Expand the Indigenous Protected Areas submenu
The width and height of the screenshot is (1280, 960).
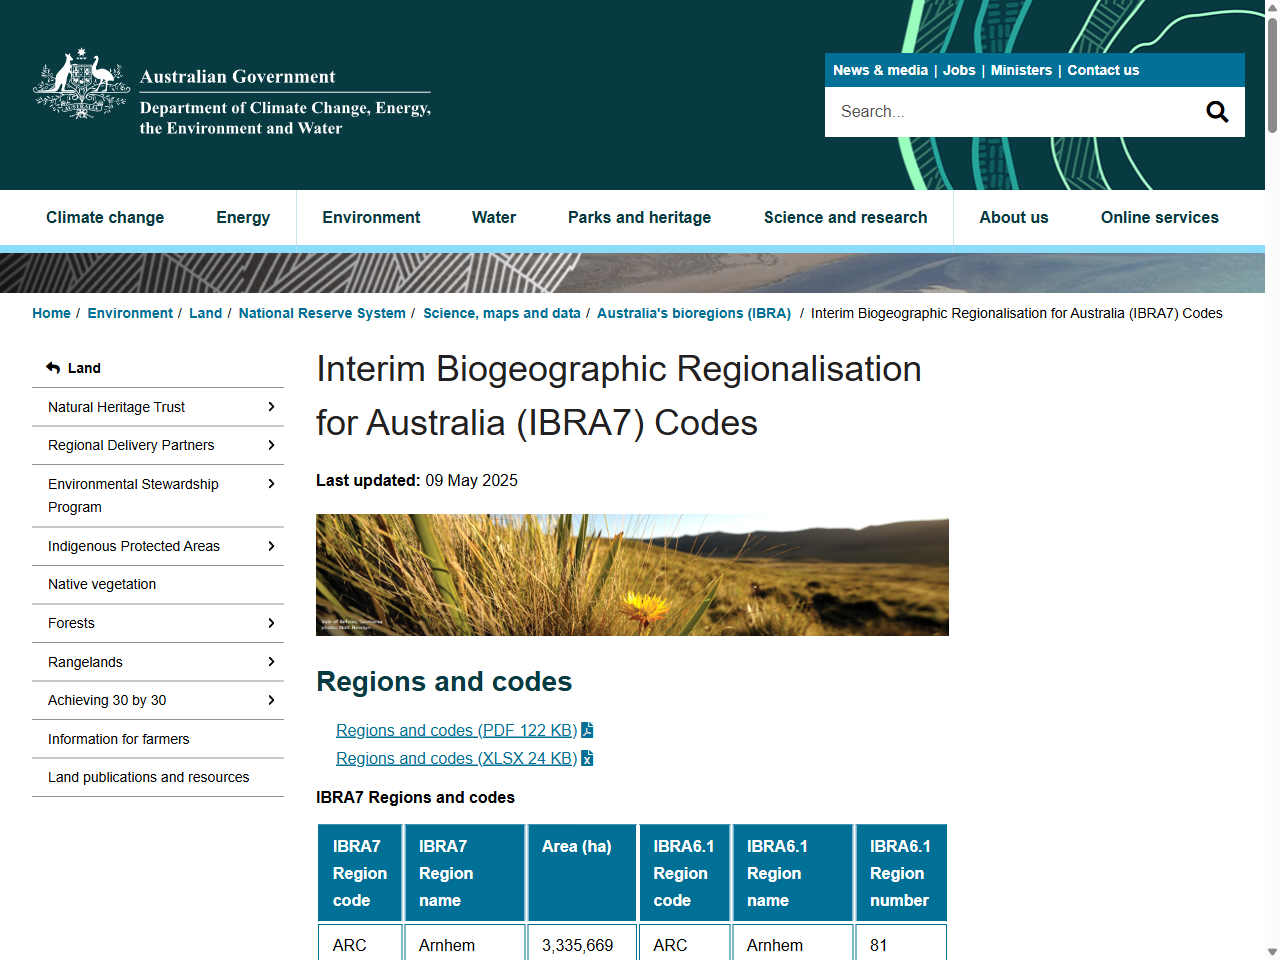[x=271, y=546]
